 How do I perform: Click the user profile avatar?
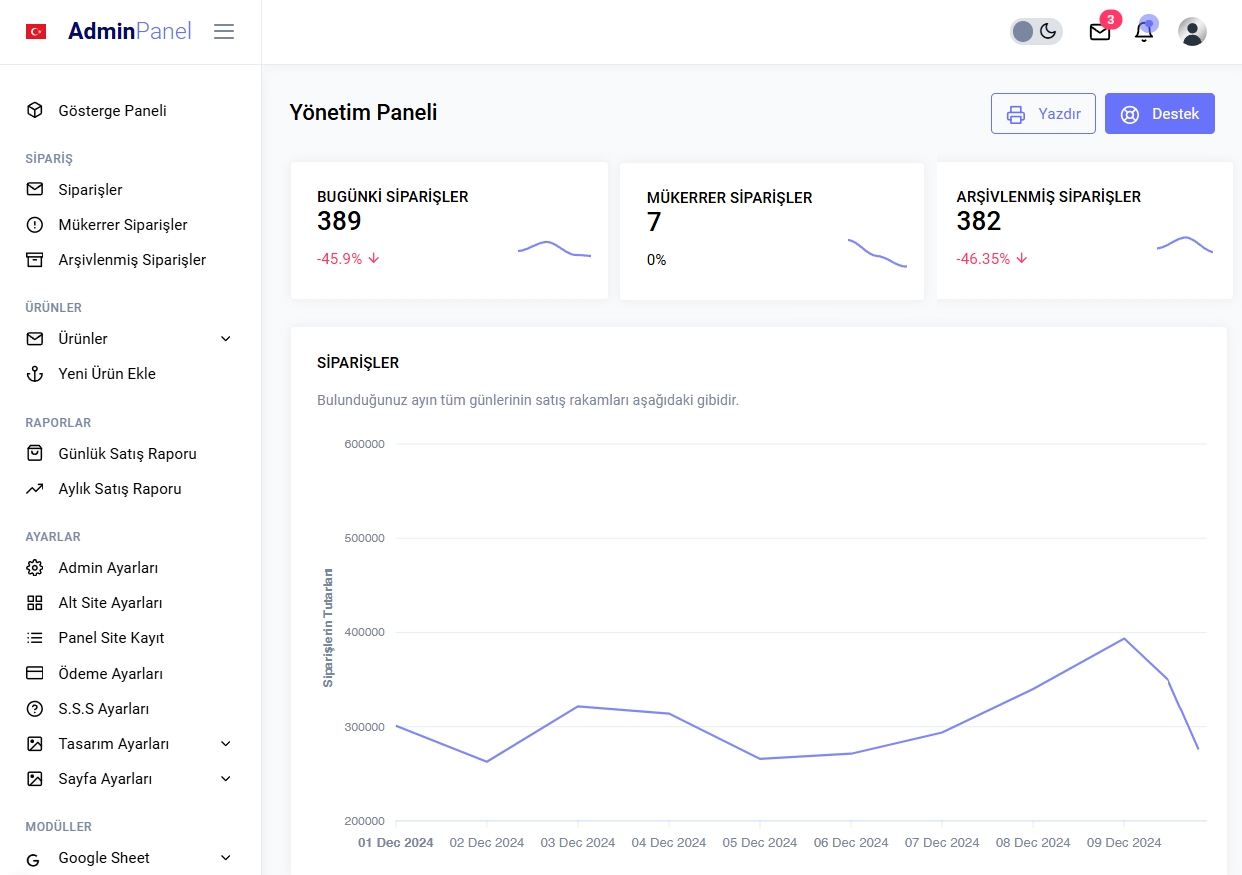(x=1192, y=32)
